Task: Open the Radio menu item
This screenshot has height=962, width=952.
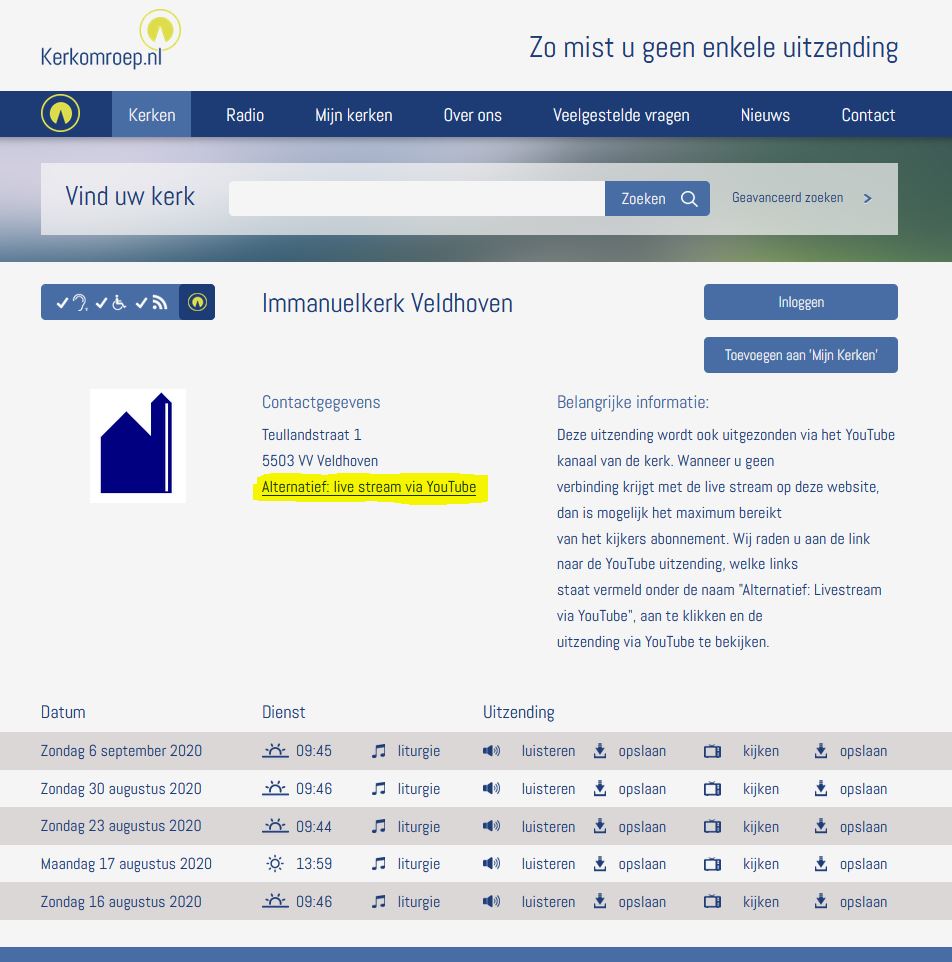Action: [245, 115]
